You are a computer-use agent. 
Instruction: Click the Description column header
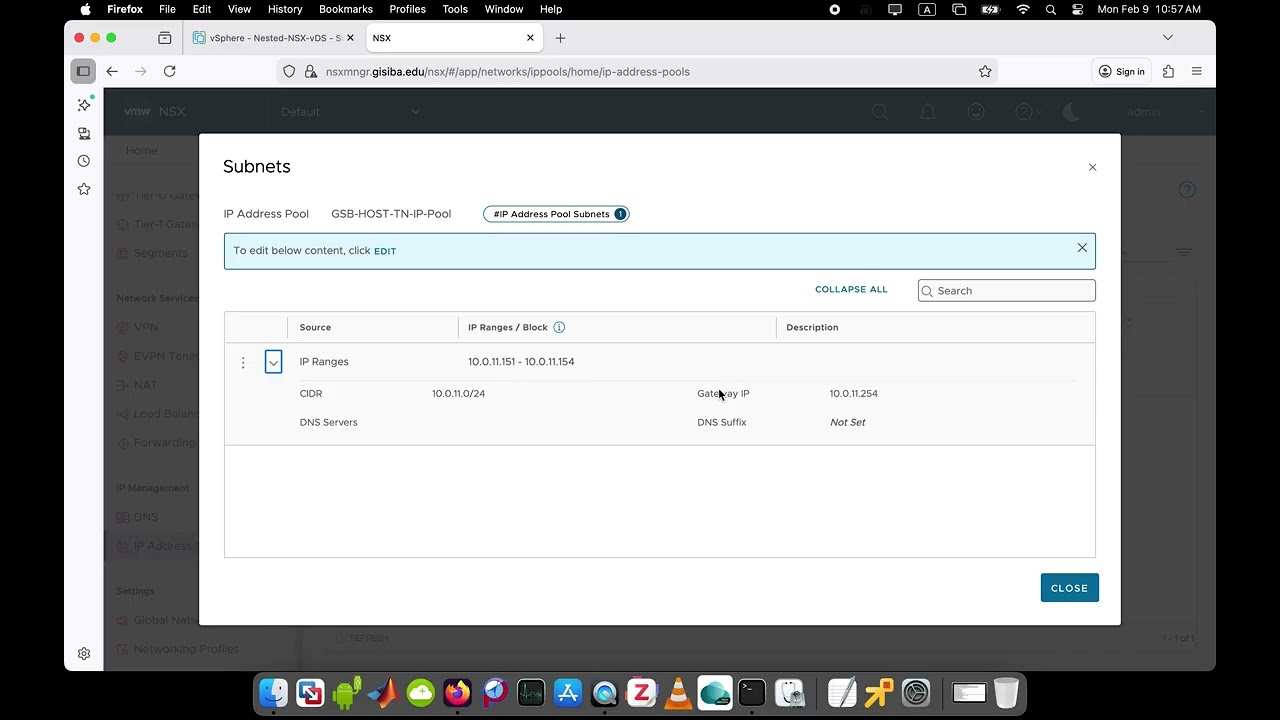tap(812, 327)
